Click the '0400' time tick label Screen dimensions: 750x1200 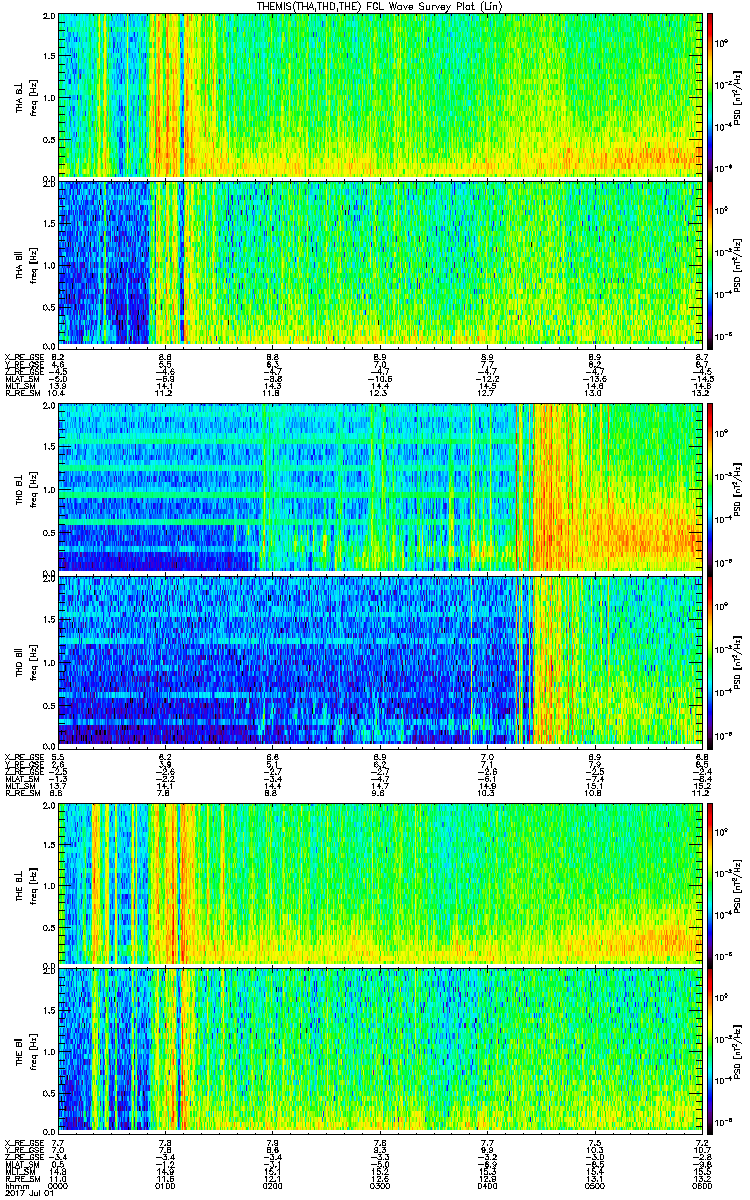coord(486,1187)
